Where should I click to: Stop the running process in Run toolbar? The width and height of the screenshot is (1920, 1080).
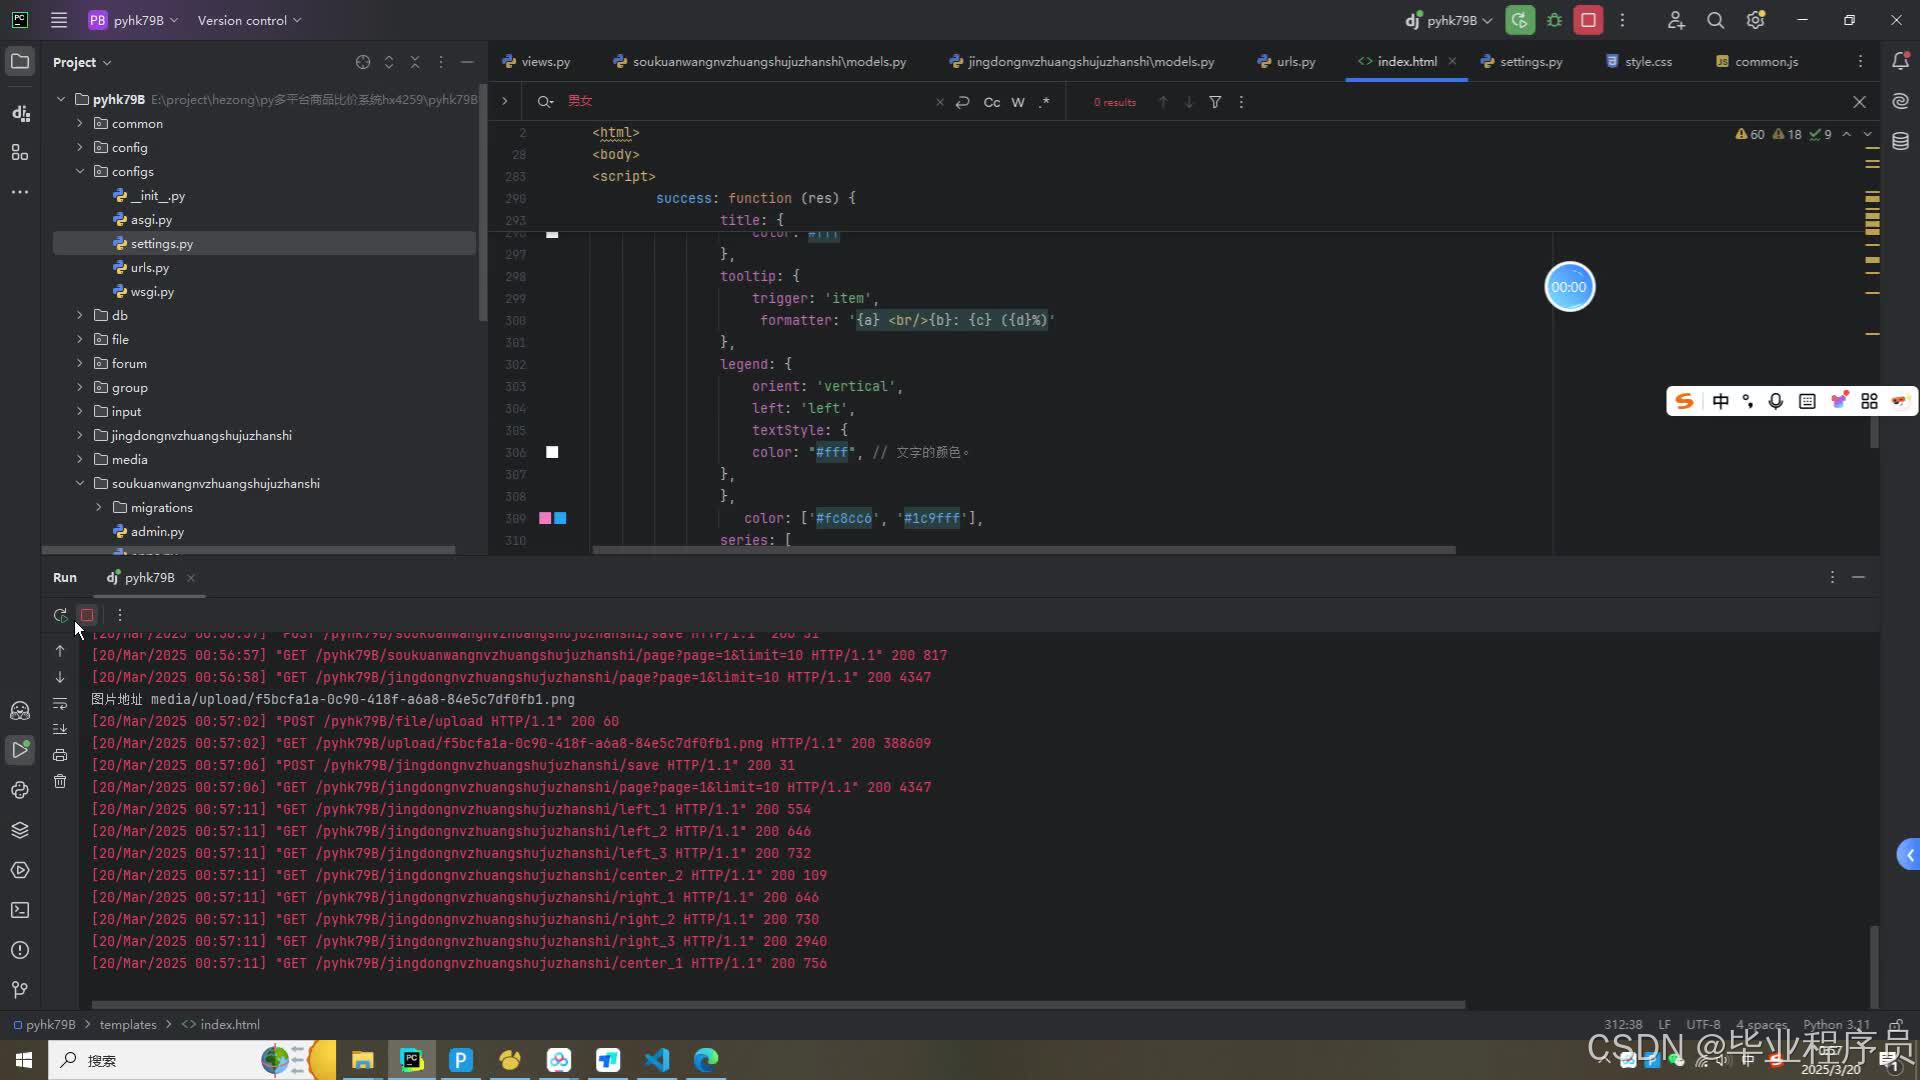pyautogui.click(x=87, y=615)
